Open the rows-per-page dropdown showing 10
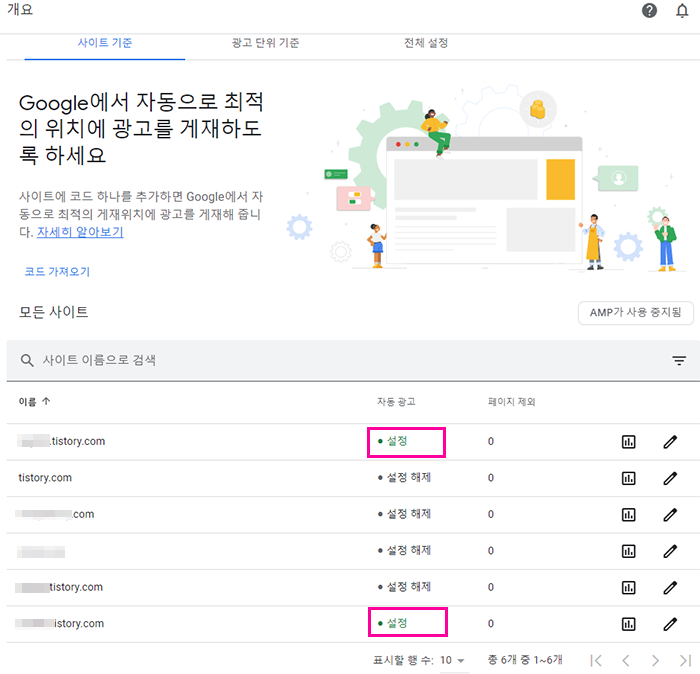The height and width of the screenshot is (674, 700). coord(452,660)
